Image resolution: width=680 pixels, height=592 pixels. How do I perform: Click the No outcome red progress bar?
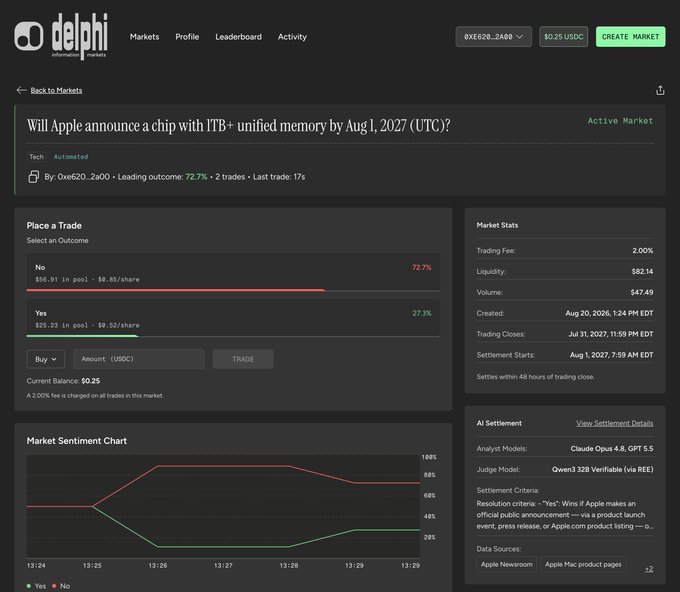(176, 290)
